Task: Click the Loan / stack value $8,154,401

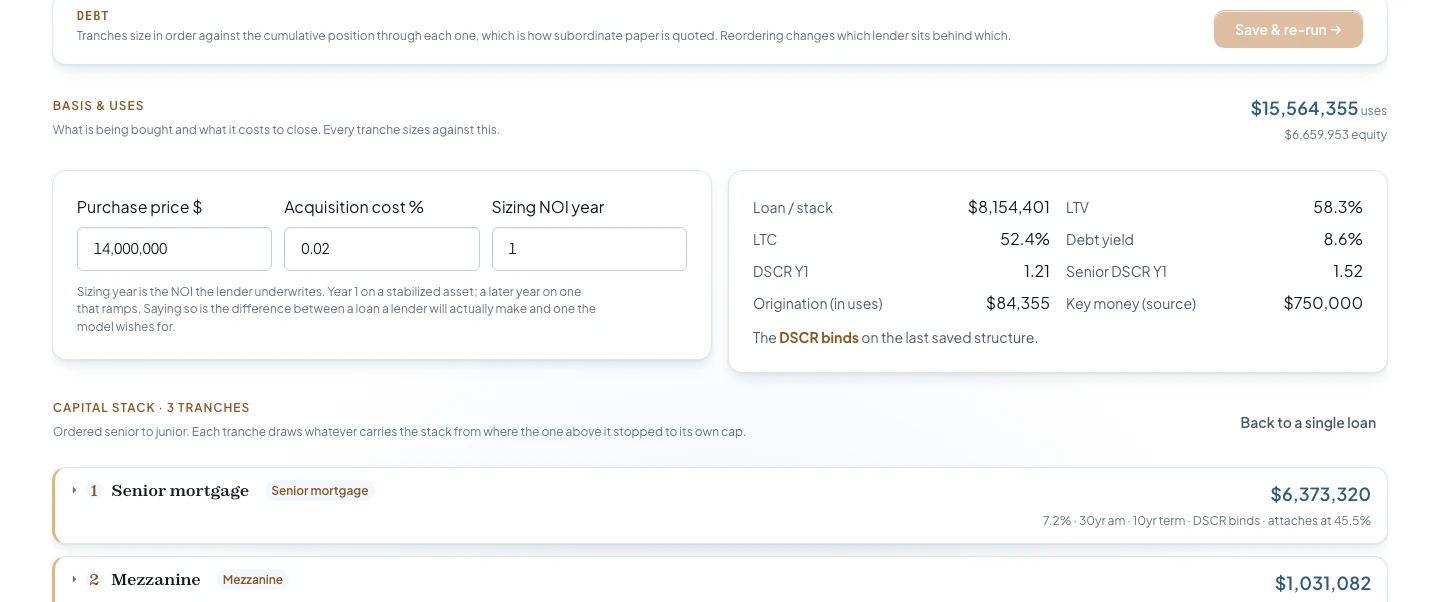Action: [x=1008, y=207]
